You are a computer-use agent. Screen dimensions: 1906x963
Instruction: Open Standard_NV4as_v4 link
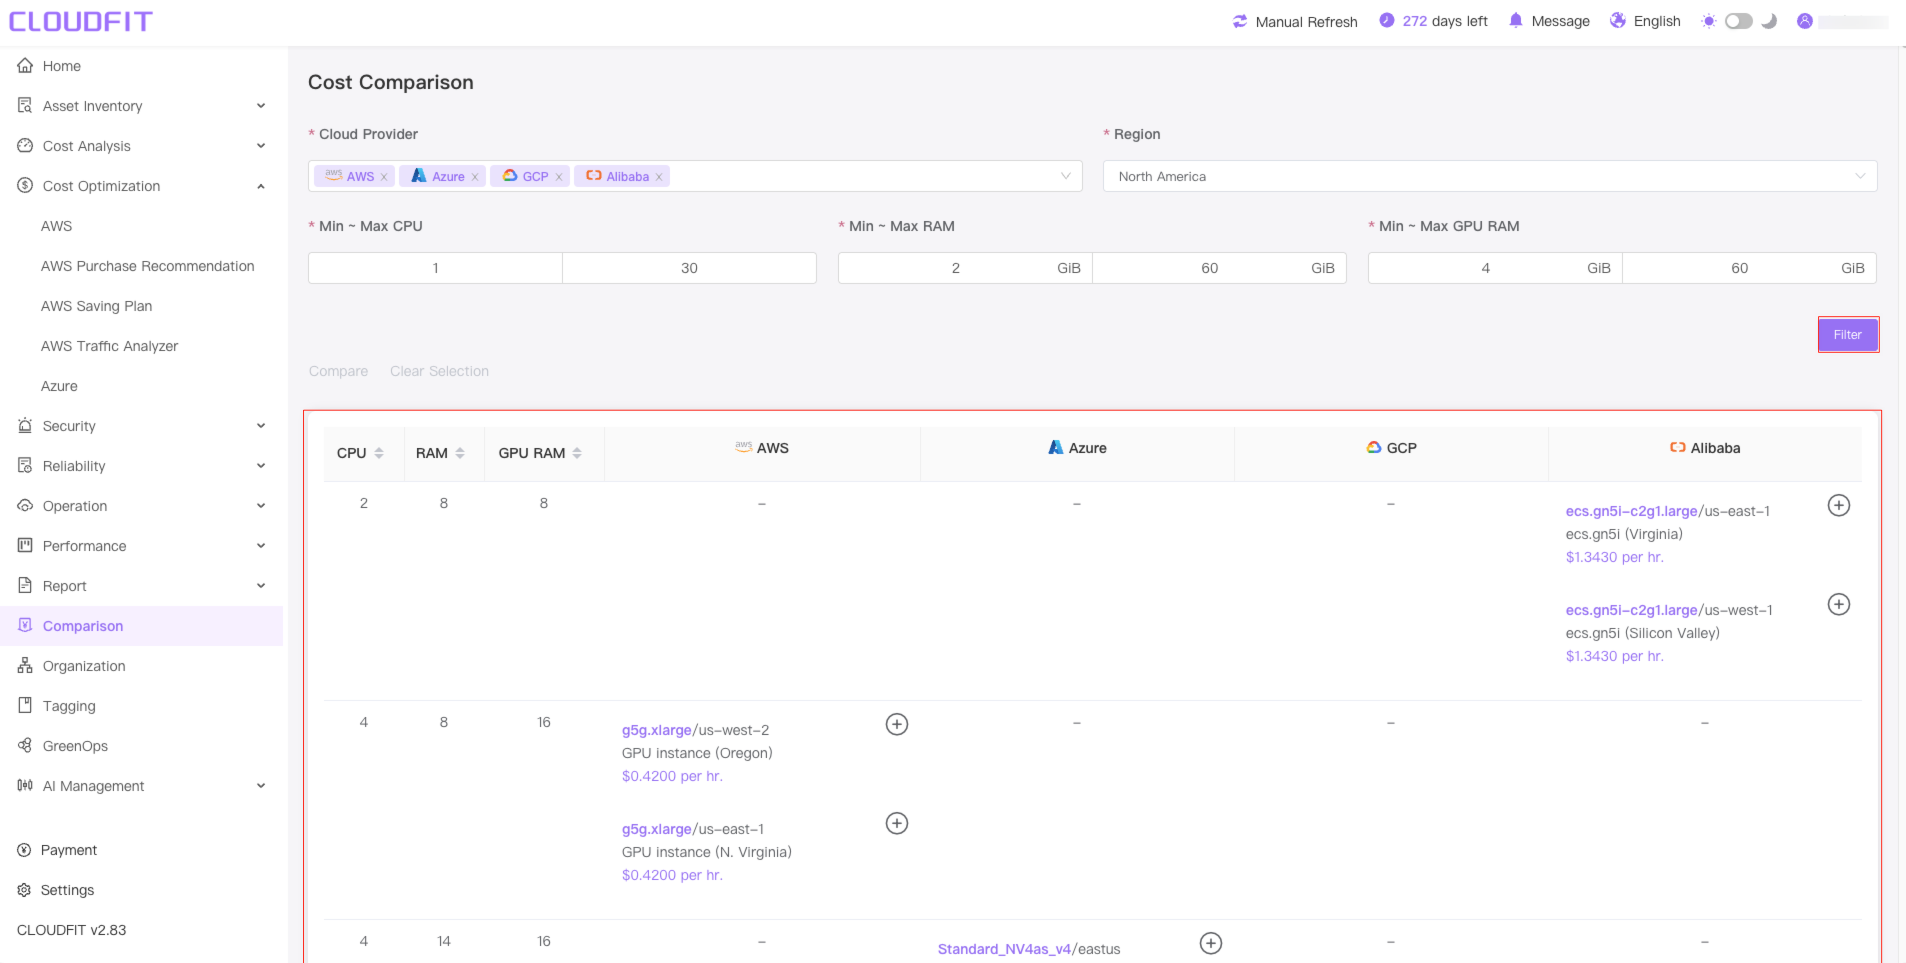(1005, 949)
